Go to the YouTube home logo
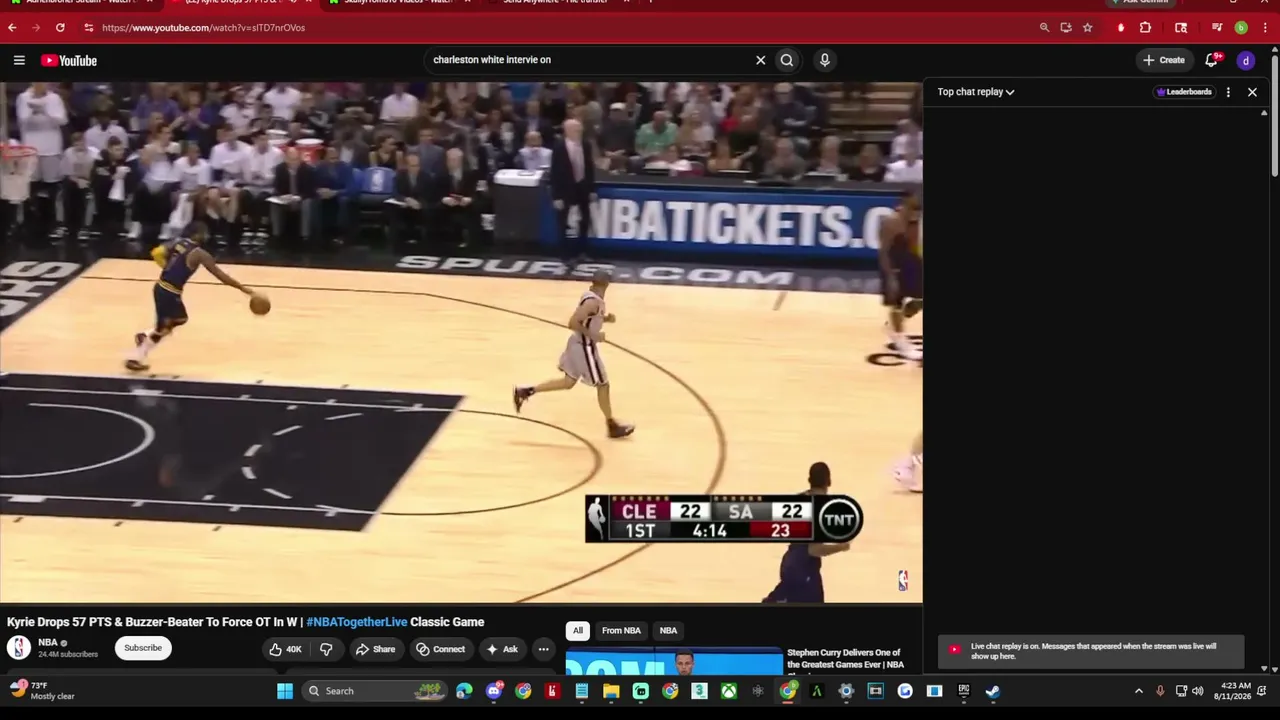1280x720 pixels. click(x=69, y=60)
